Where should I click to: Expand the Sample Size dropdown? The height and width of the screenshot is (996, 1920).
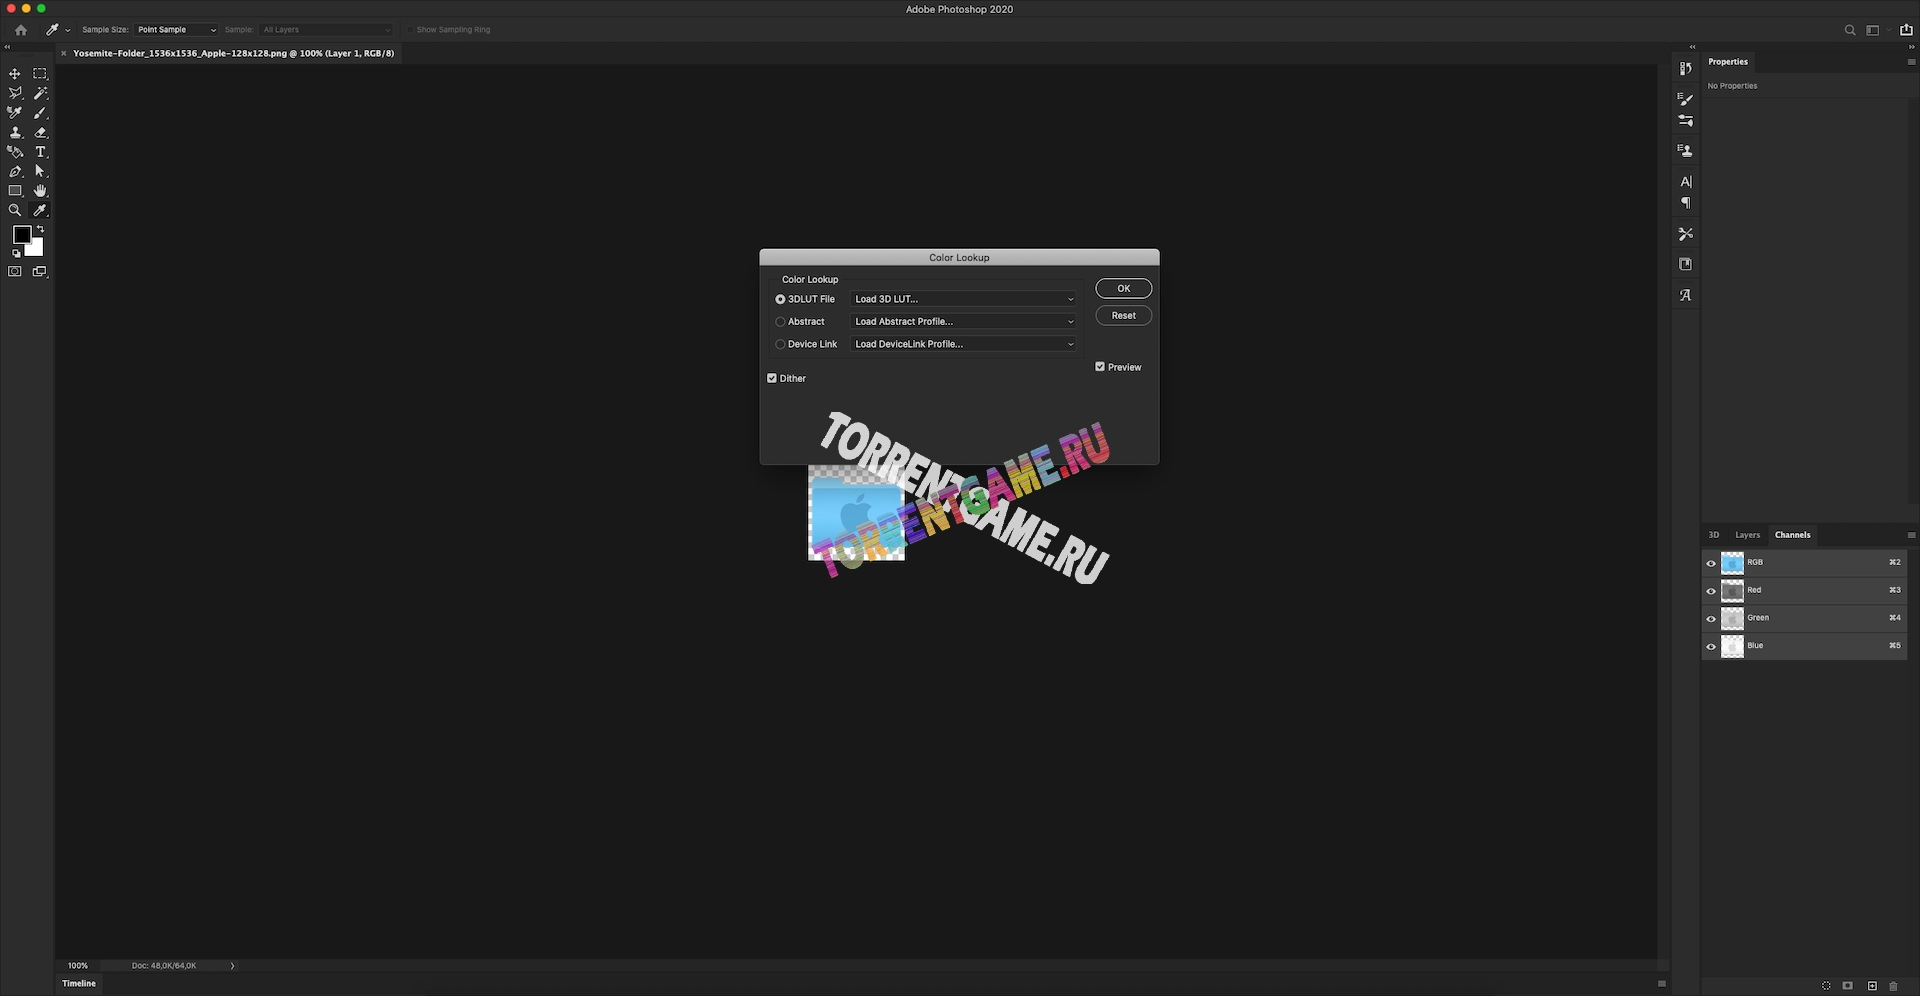(176, 30)
